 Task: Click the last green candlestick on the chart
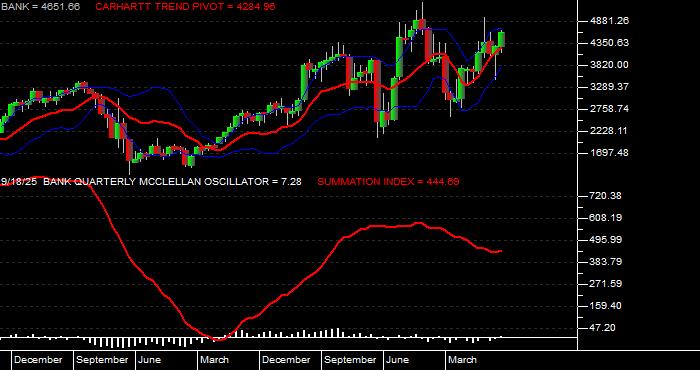[x=501, y=39]
